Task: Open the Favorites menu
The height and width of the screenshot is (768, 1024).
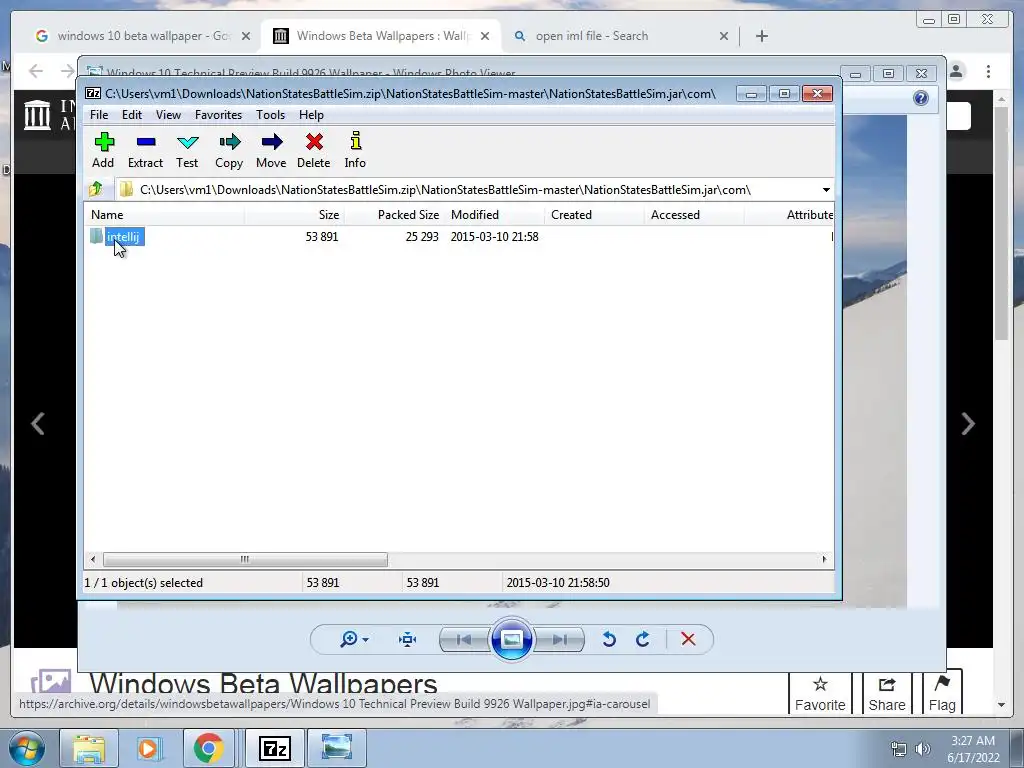Action: (218, 115)
